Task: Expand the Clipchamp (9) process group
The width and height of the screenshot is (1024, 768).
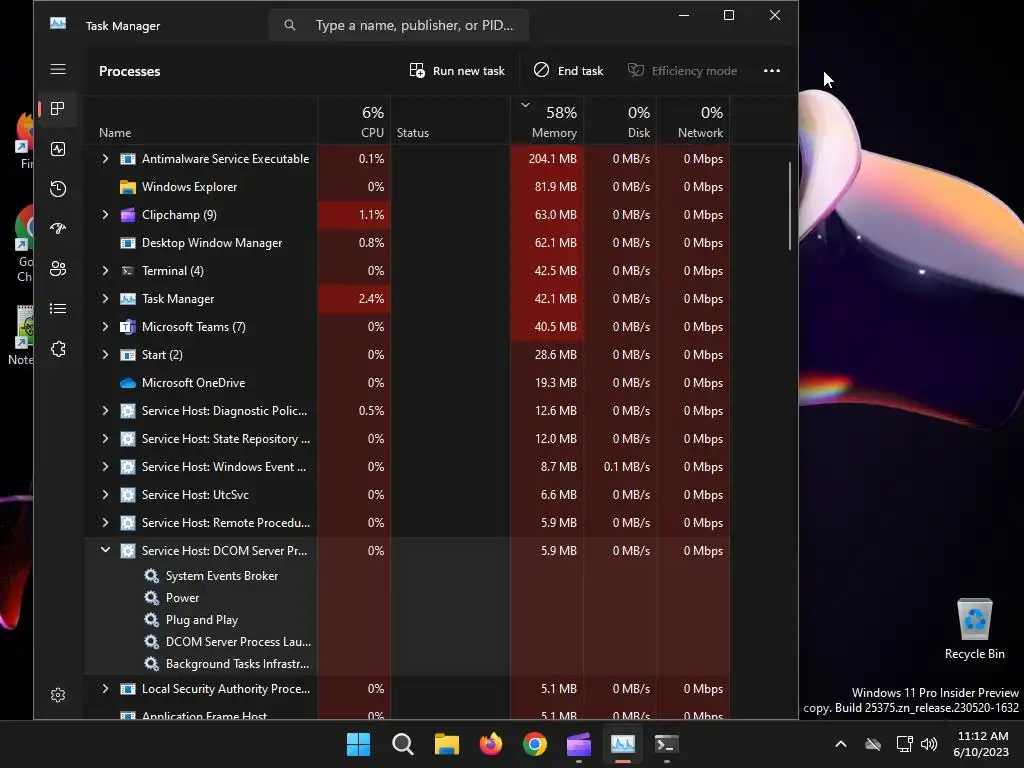Action: 105,215
